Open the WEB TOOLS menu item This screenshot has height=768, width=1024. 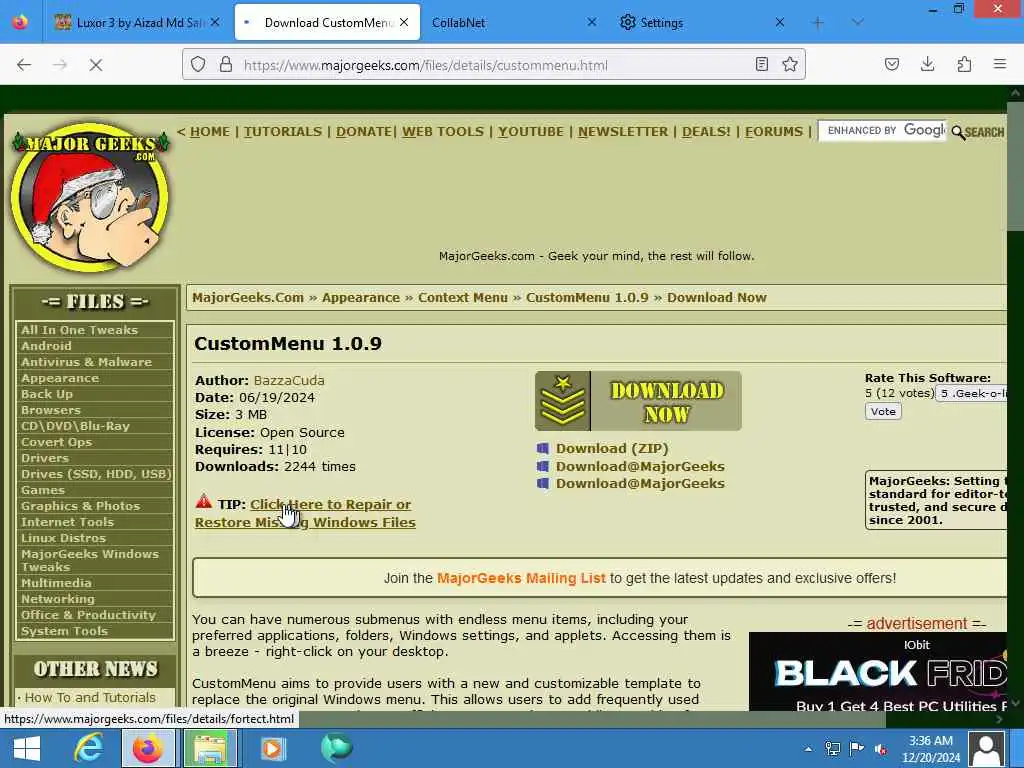tap(443, 131)
